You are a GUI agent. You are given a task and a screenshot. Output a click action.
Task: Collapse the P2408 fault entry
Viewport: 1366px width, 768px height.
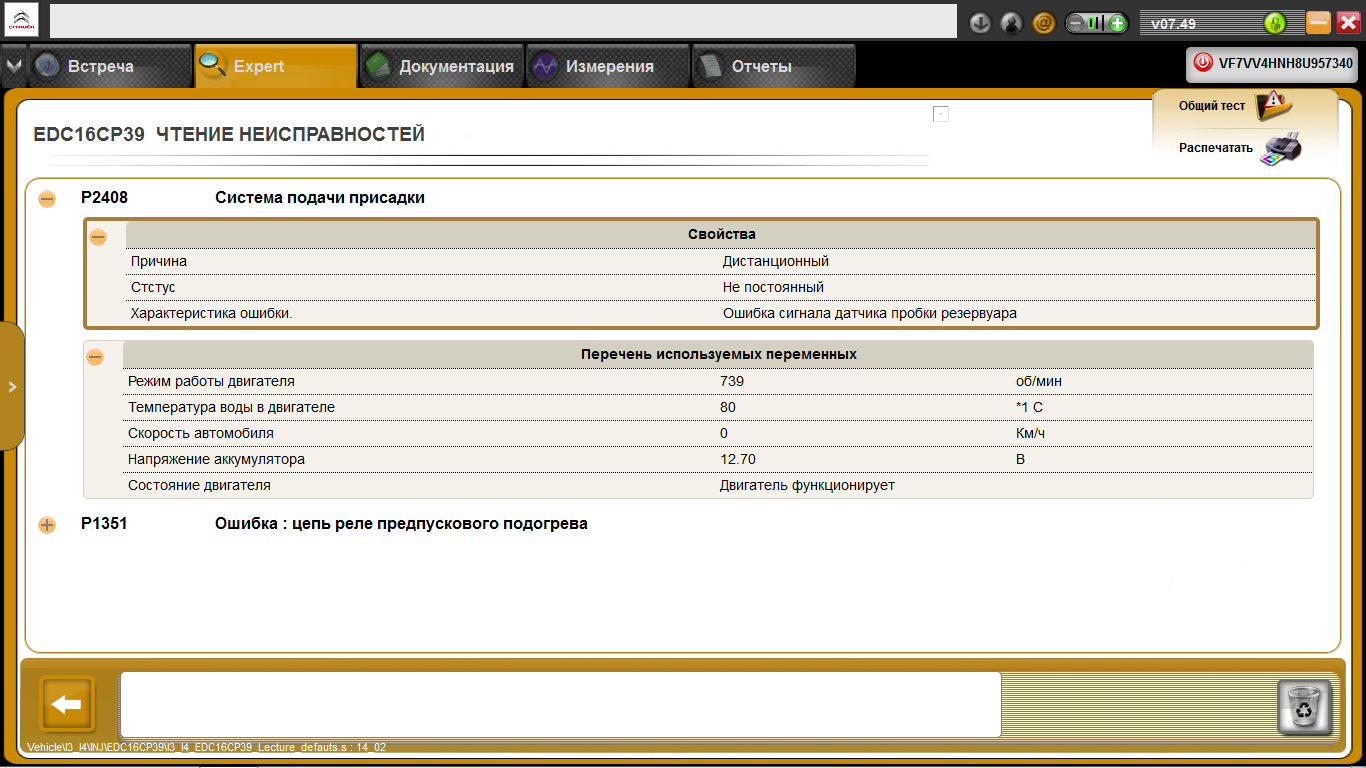[47, 199]
